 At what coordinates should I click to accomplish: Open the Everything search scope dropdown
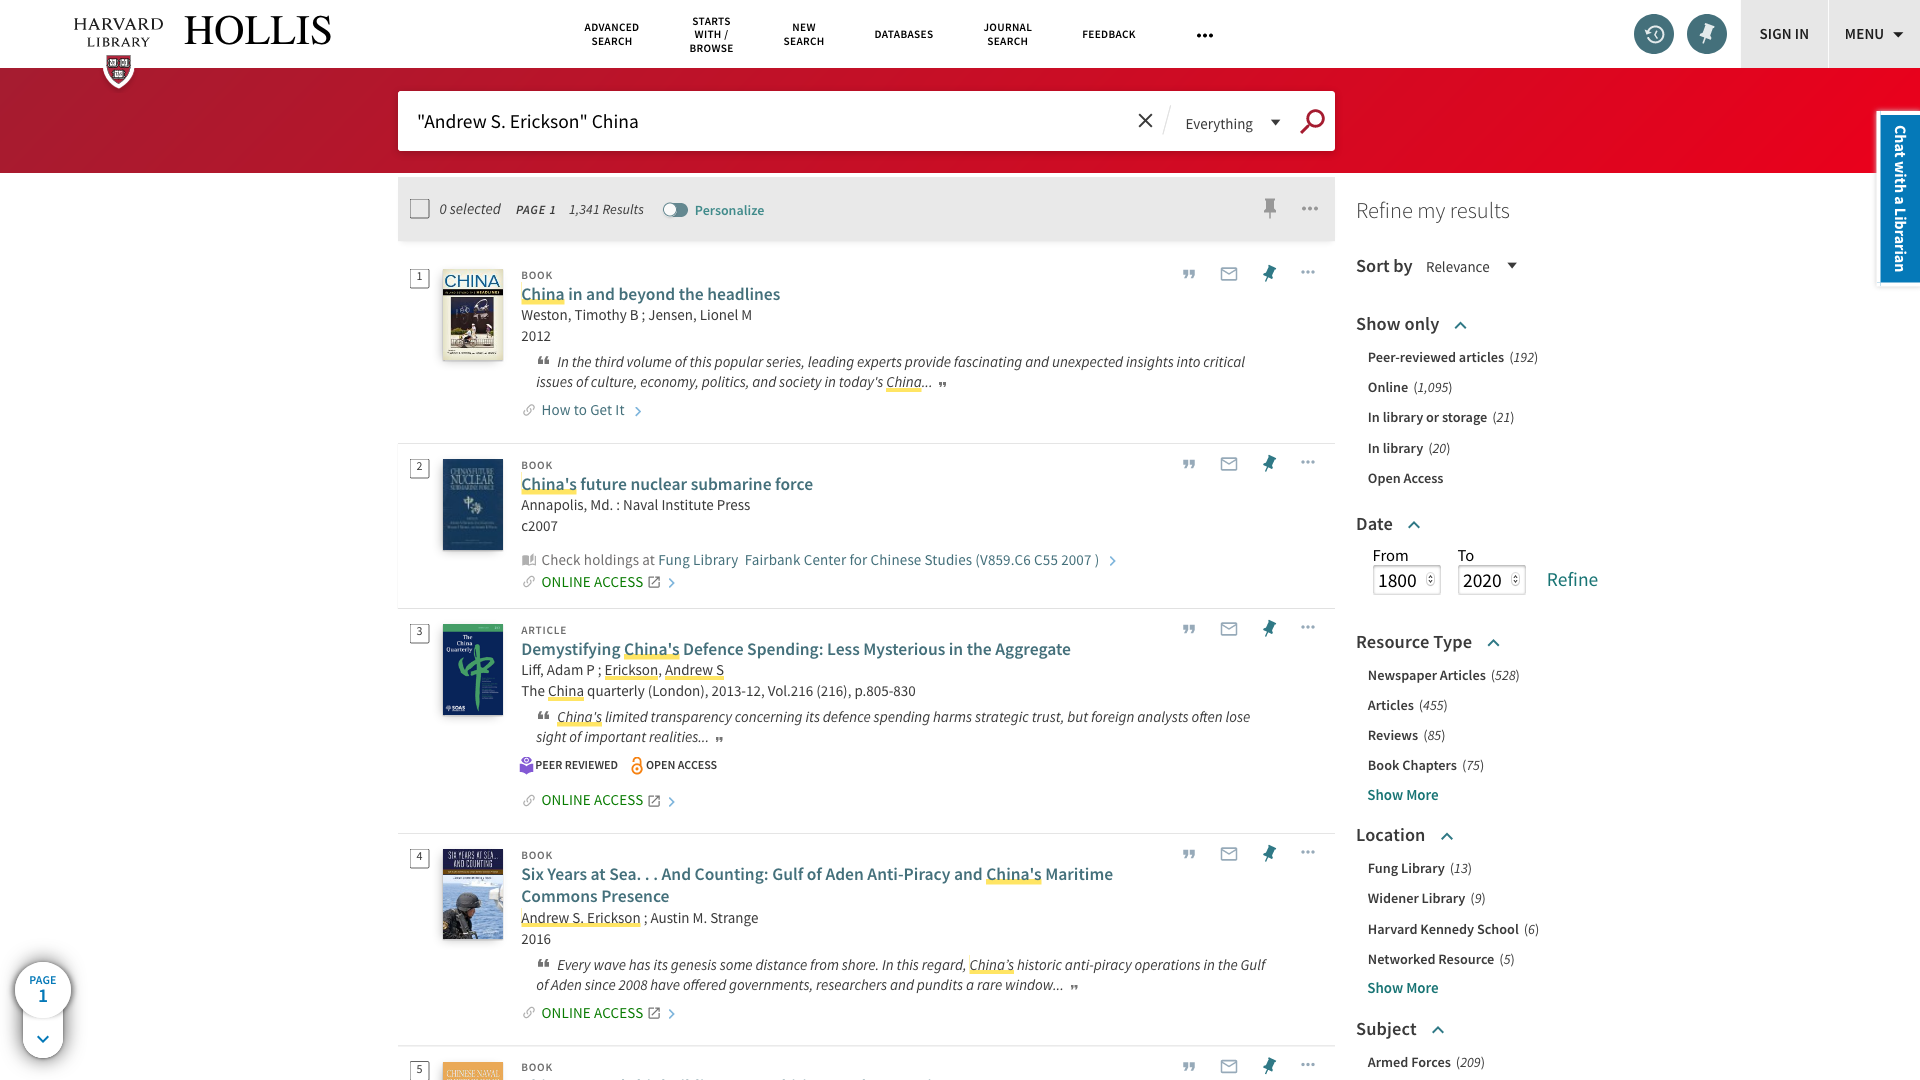tap(1232, 123)
